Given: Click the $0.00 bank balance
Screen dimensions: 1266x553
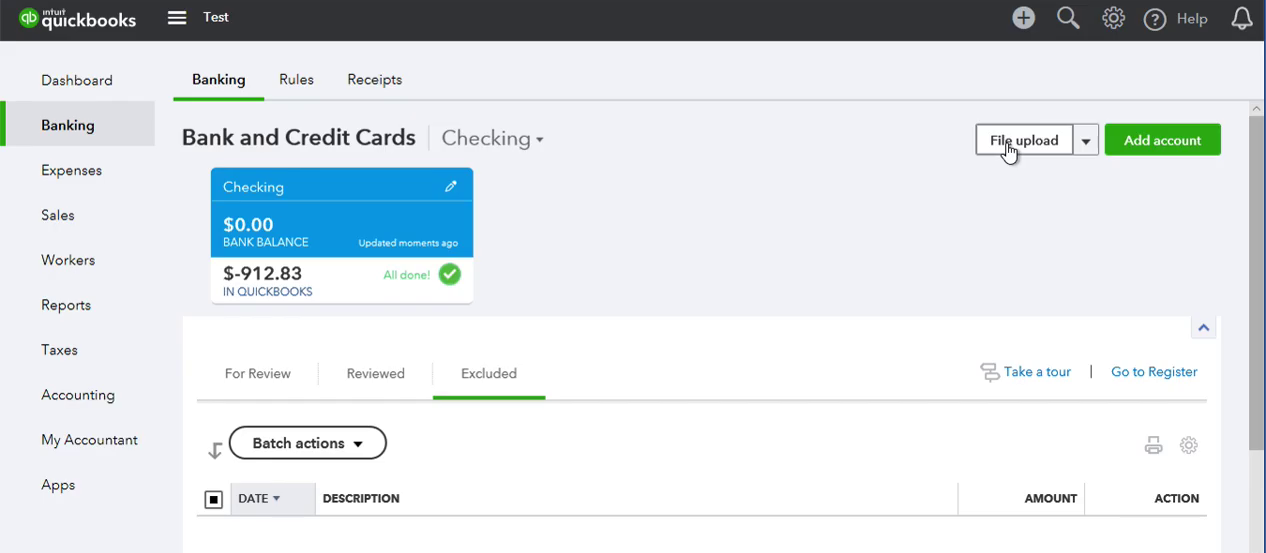Looking at the screenshot, I should 248,225.
